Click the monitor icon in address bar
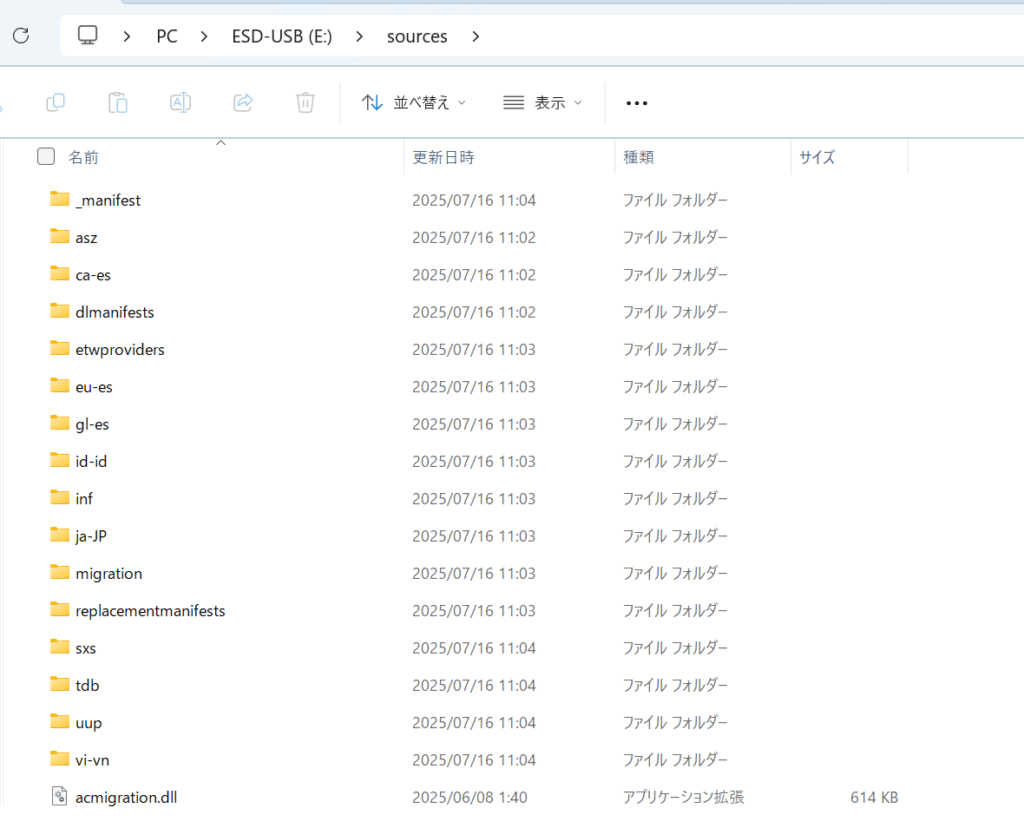1024x828 pixels. coord(88,36)
